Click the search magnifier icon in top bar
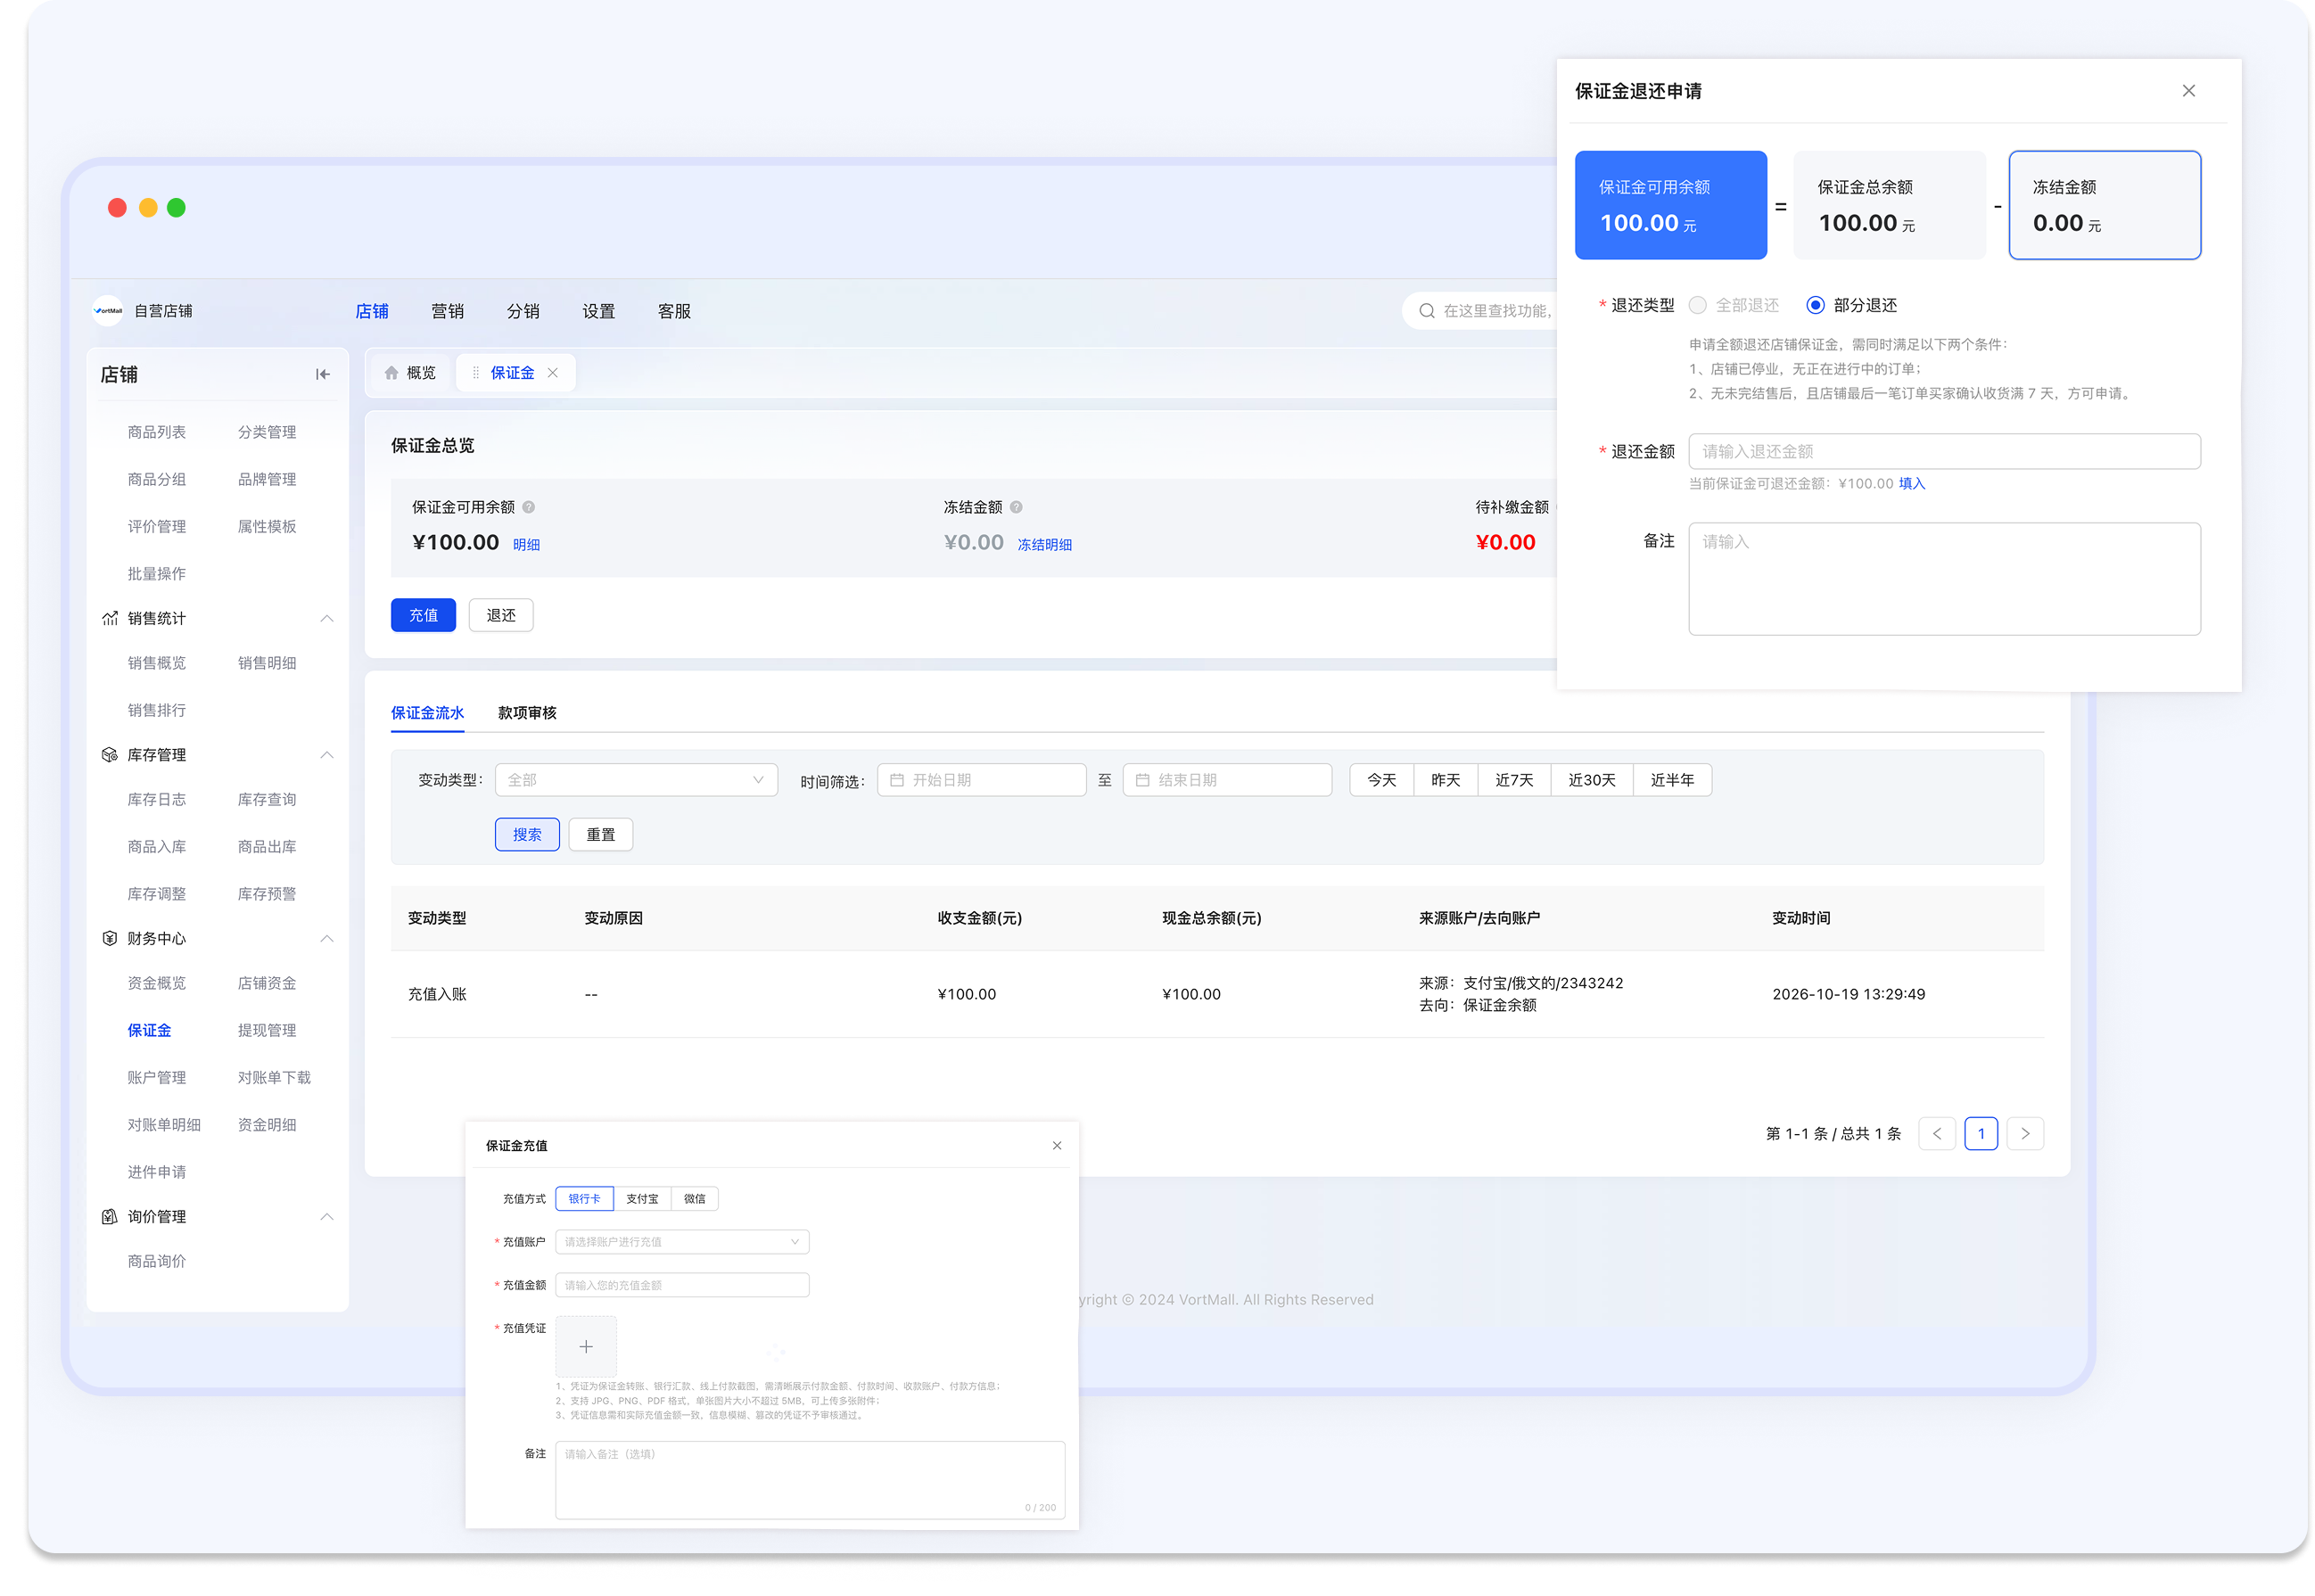2315x1596 pixels. click(1427, 311)
